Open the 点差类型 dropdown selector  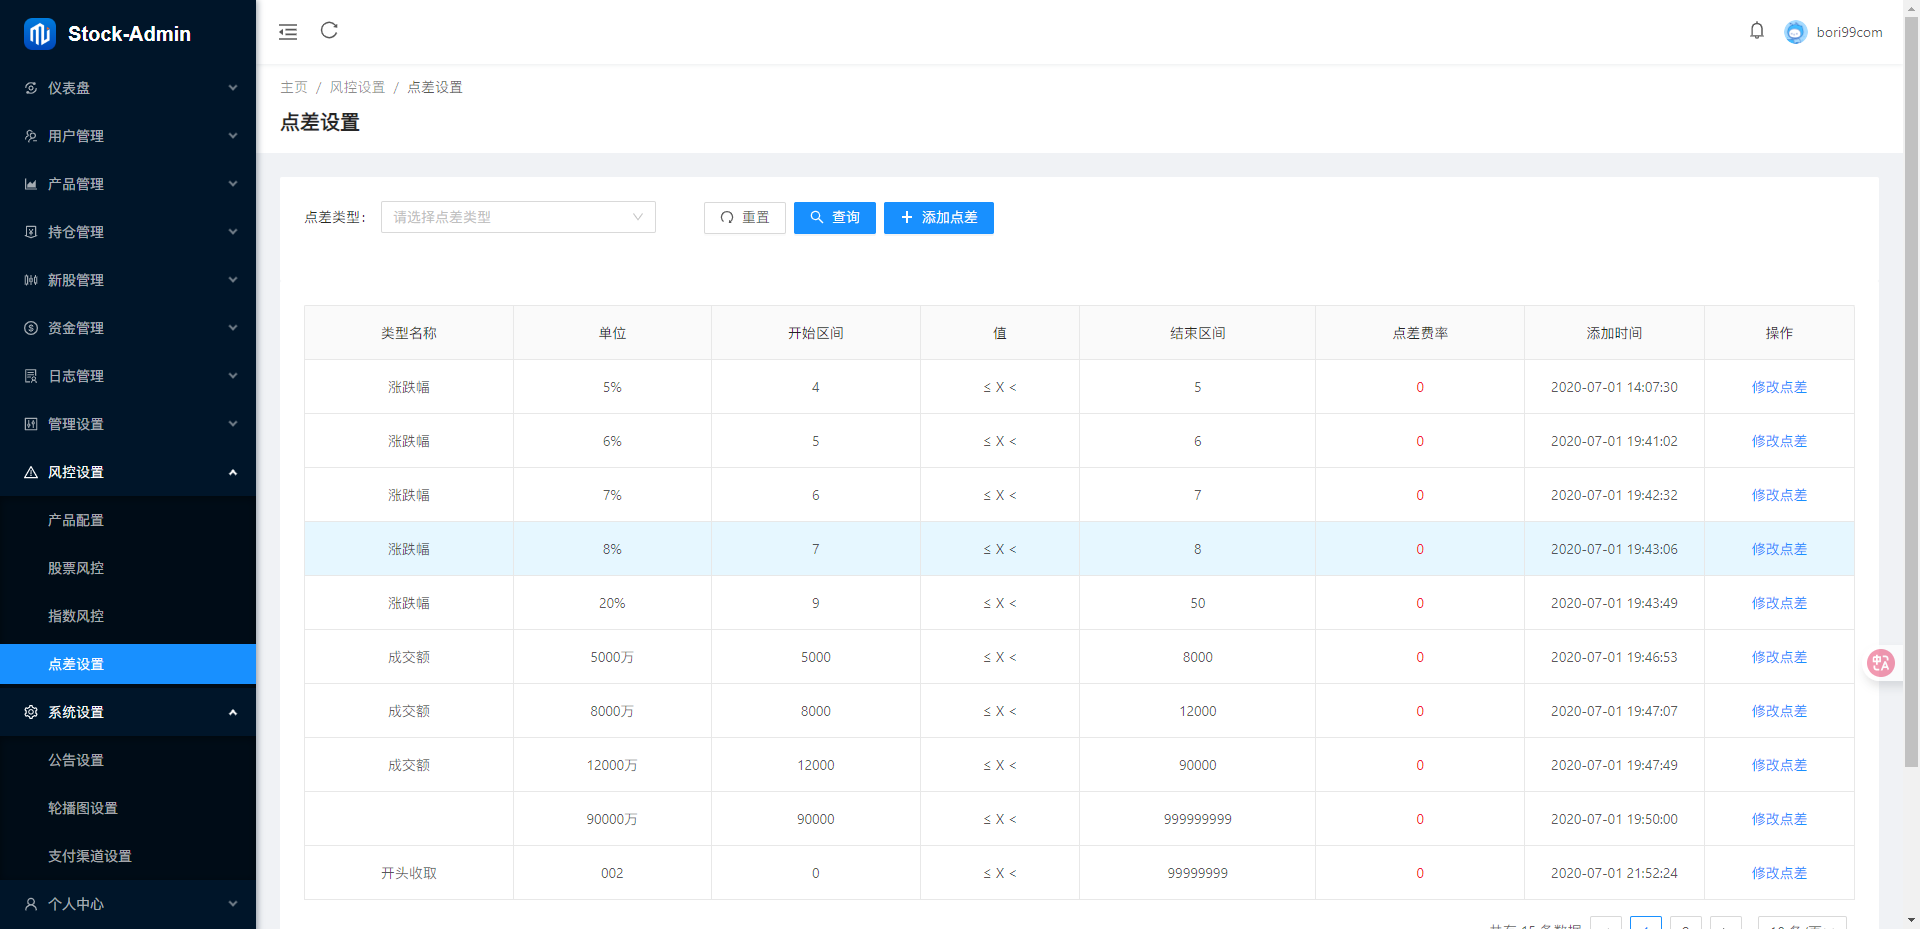pyautogui.click(x=518, y=217)
